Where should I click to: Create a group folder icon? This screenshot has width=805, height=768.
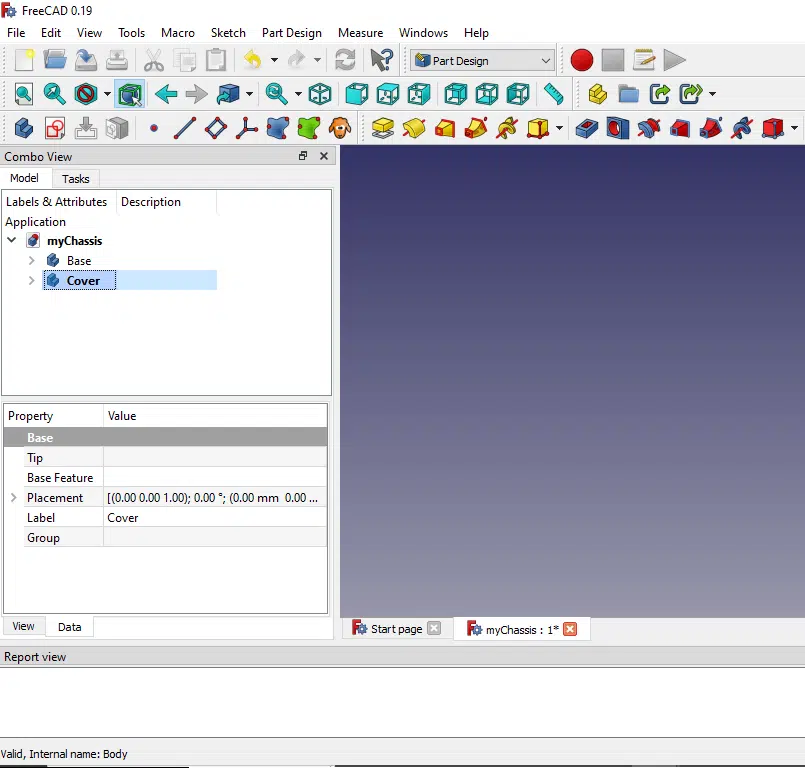coord(628,94)
